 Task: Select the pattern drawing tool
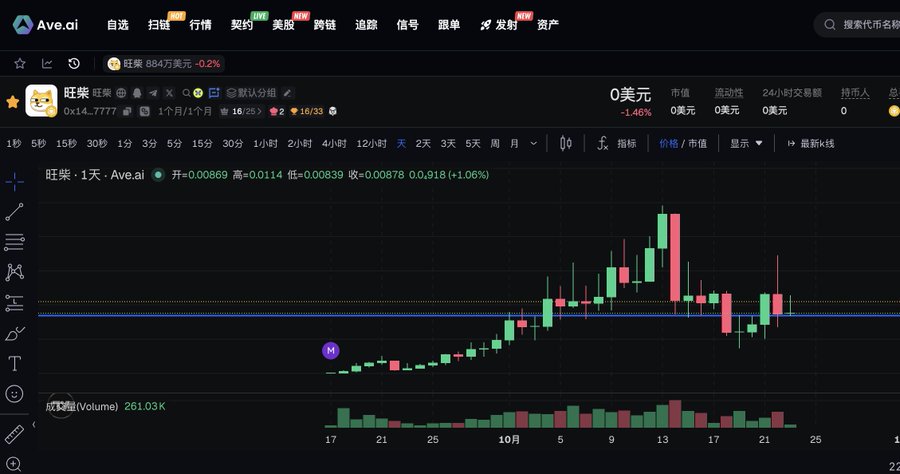pos(14,272)
